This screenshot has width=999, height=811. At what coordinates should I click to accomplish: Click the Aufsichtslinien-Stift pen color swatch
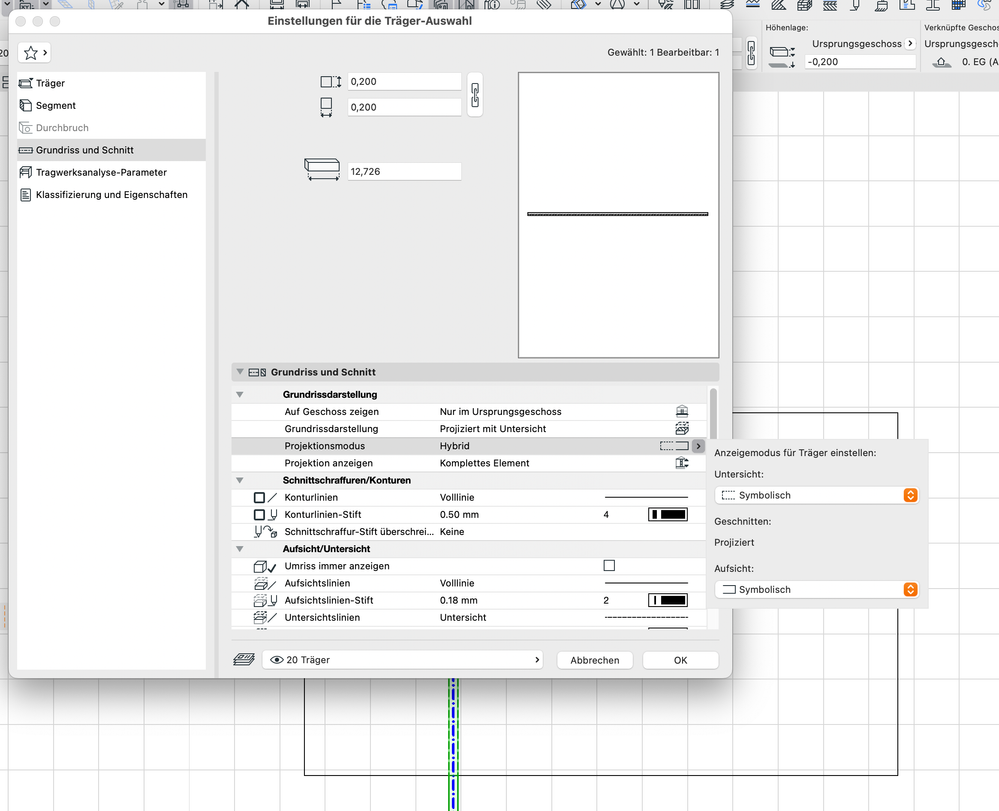pos(668,600)
